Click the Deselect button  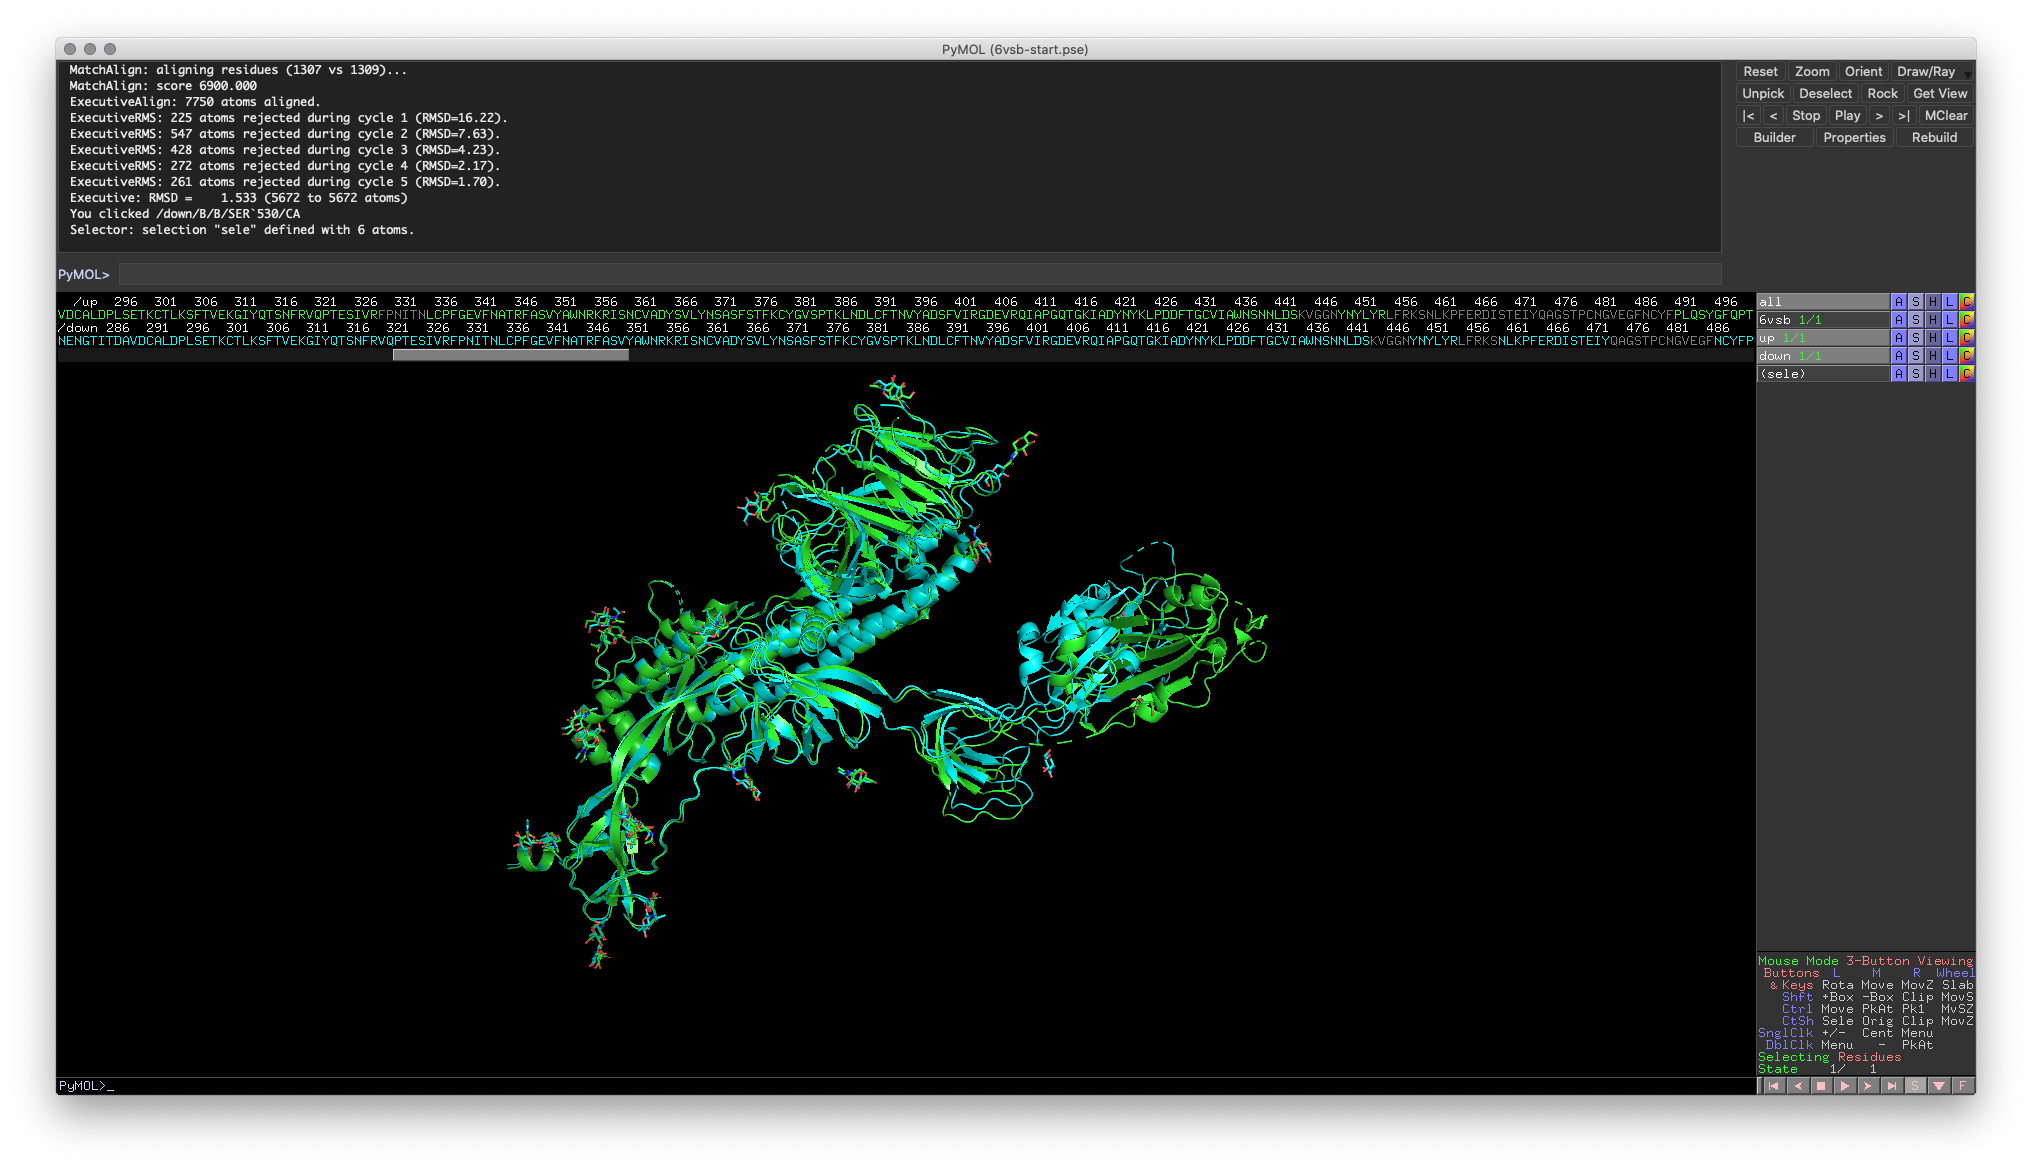pyautogui.click(x=1825, y=94)
